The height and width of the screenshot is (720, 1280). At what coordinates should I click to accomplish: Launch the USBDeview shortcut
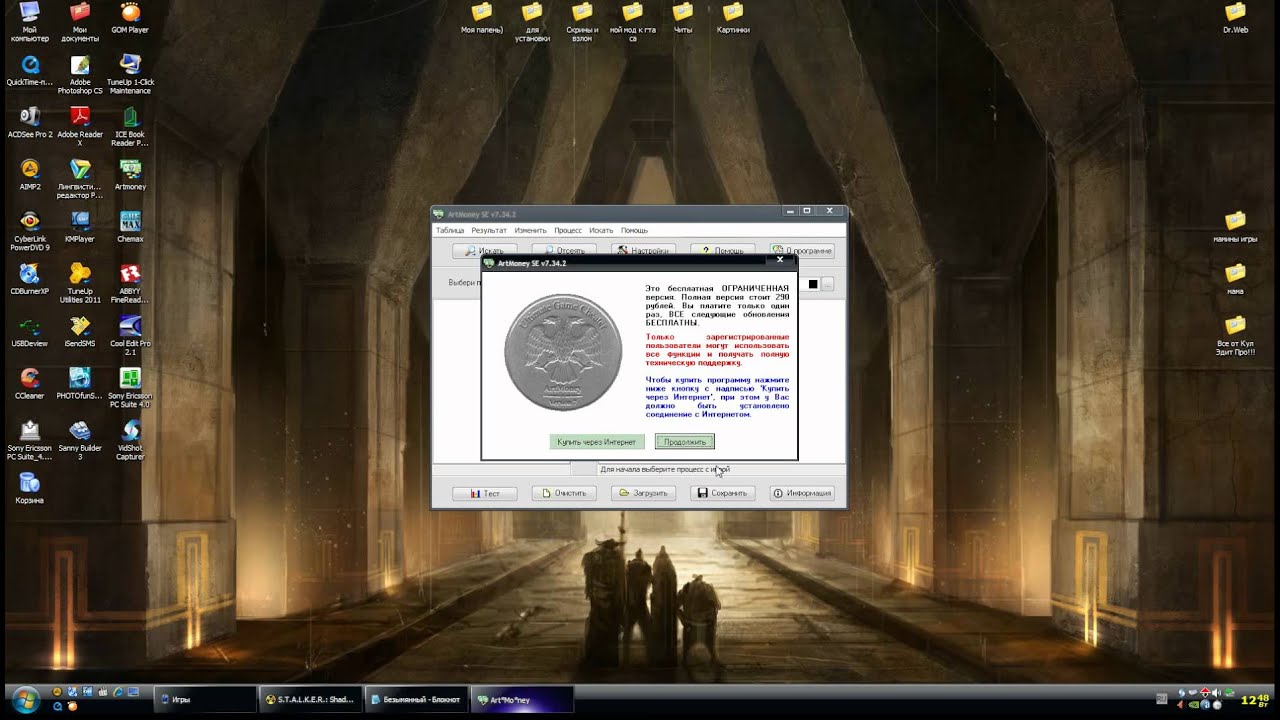click(30, 331)
